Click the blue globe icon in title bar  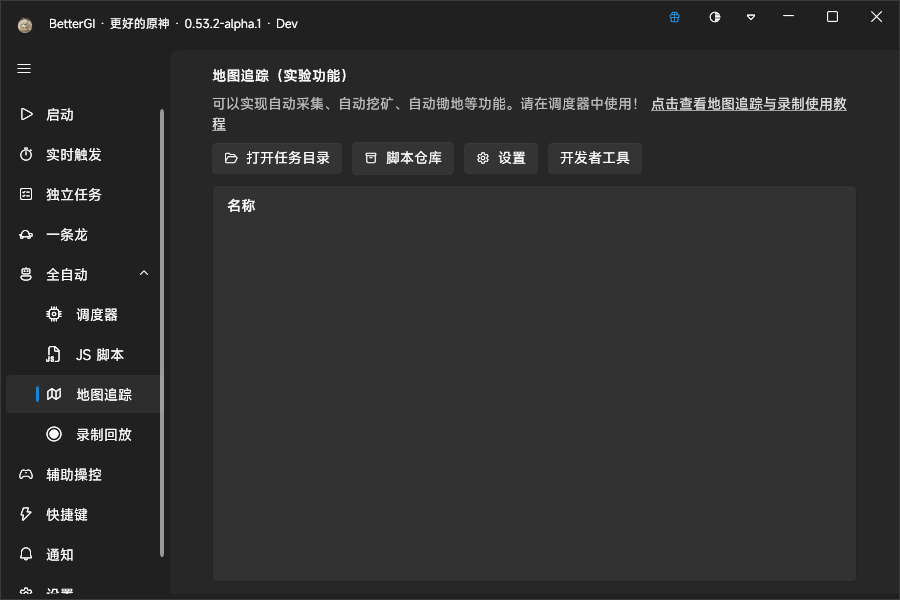[674, 17]
